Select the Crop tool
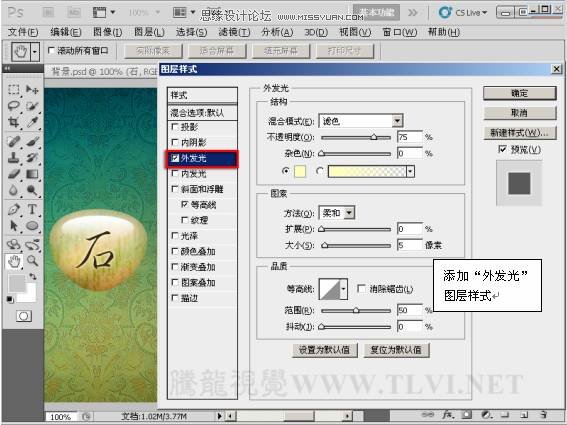This screenshot has width=567, height=425. tap(14, 123)
